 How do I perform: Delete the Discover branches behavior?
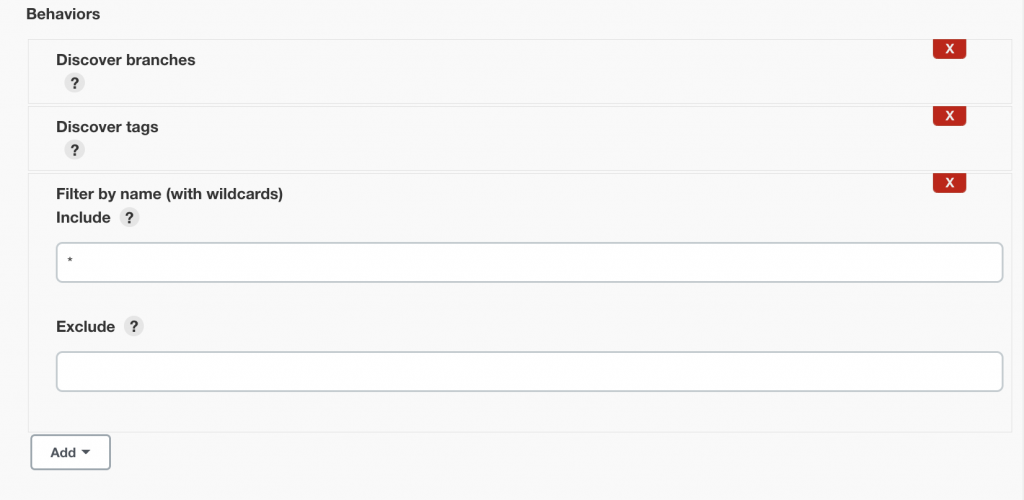(x=949, y=49)
